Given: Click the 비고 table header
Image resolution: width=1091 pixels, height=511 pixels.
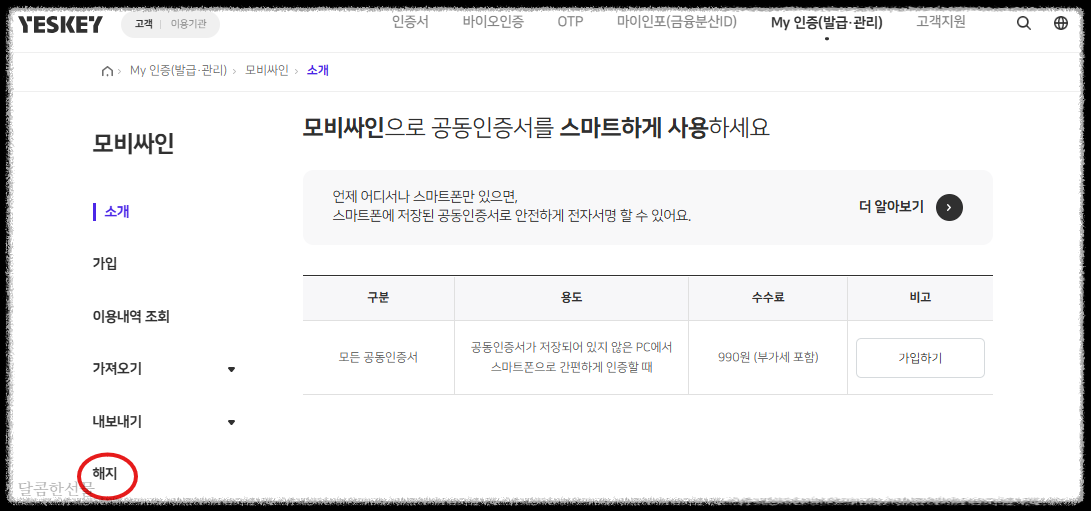Looking at the screenshot, I should click(920, 298).
